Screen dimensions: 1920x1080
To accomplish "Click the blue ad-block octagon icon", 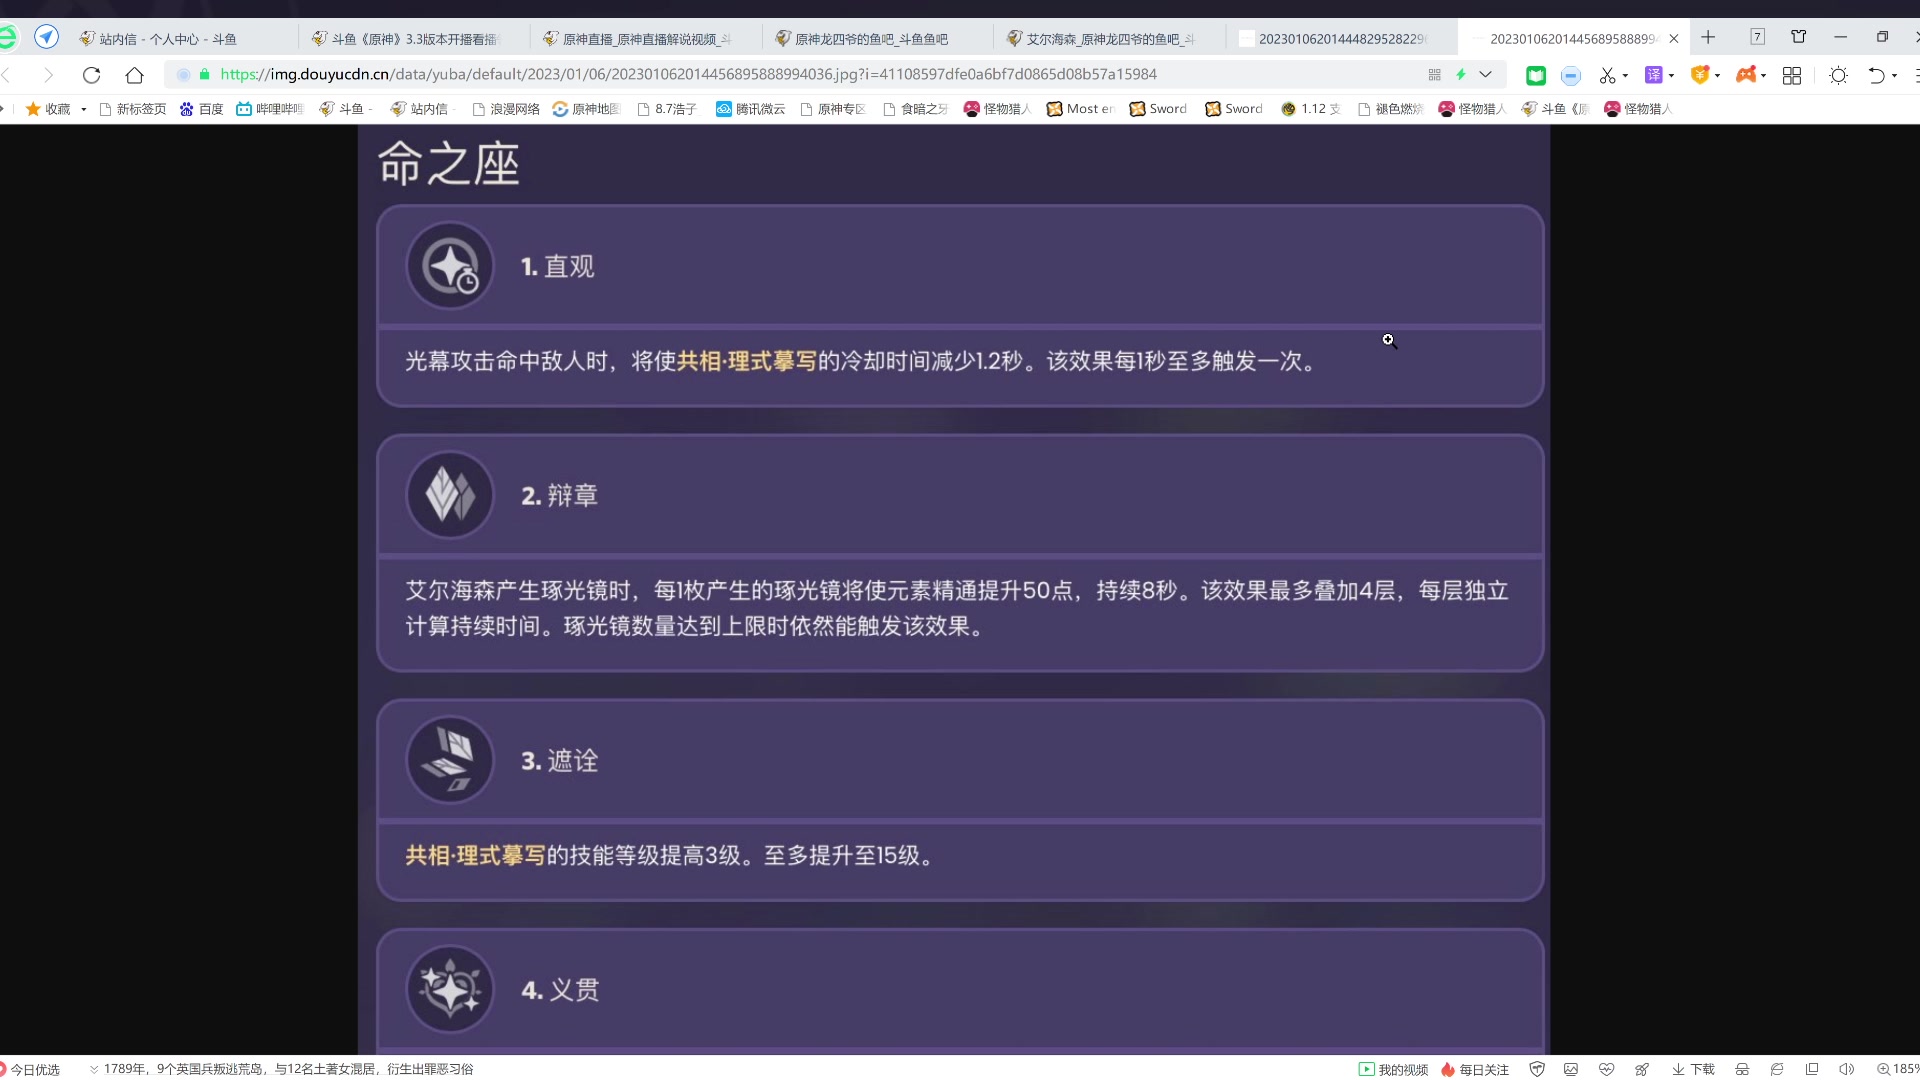I will (x=1571, y=76).
